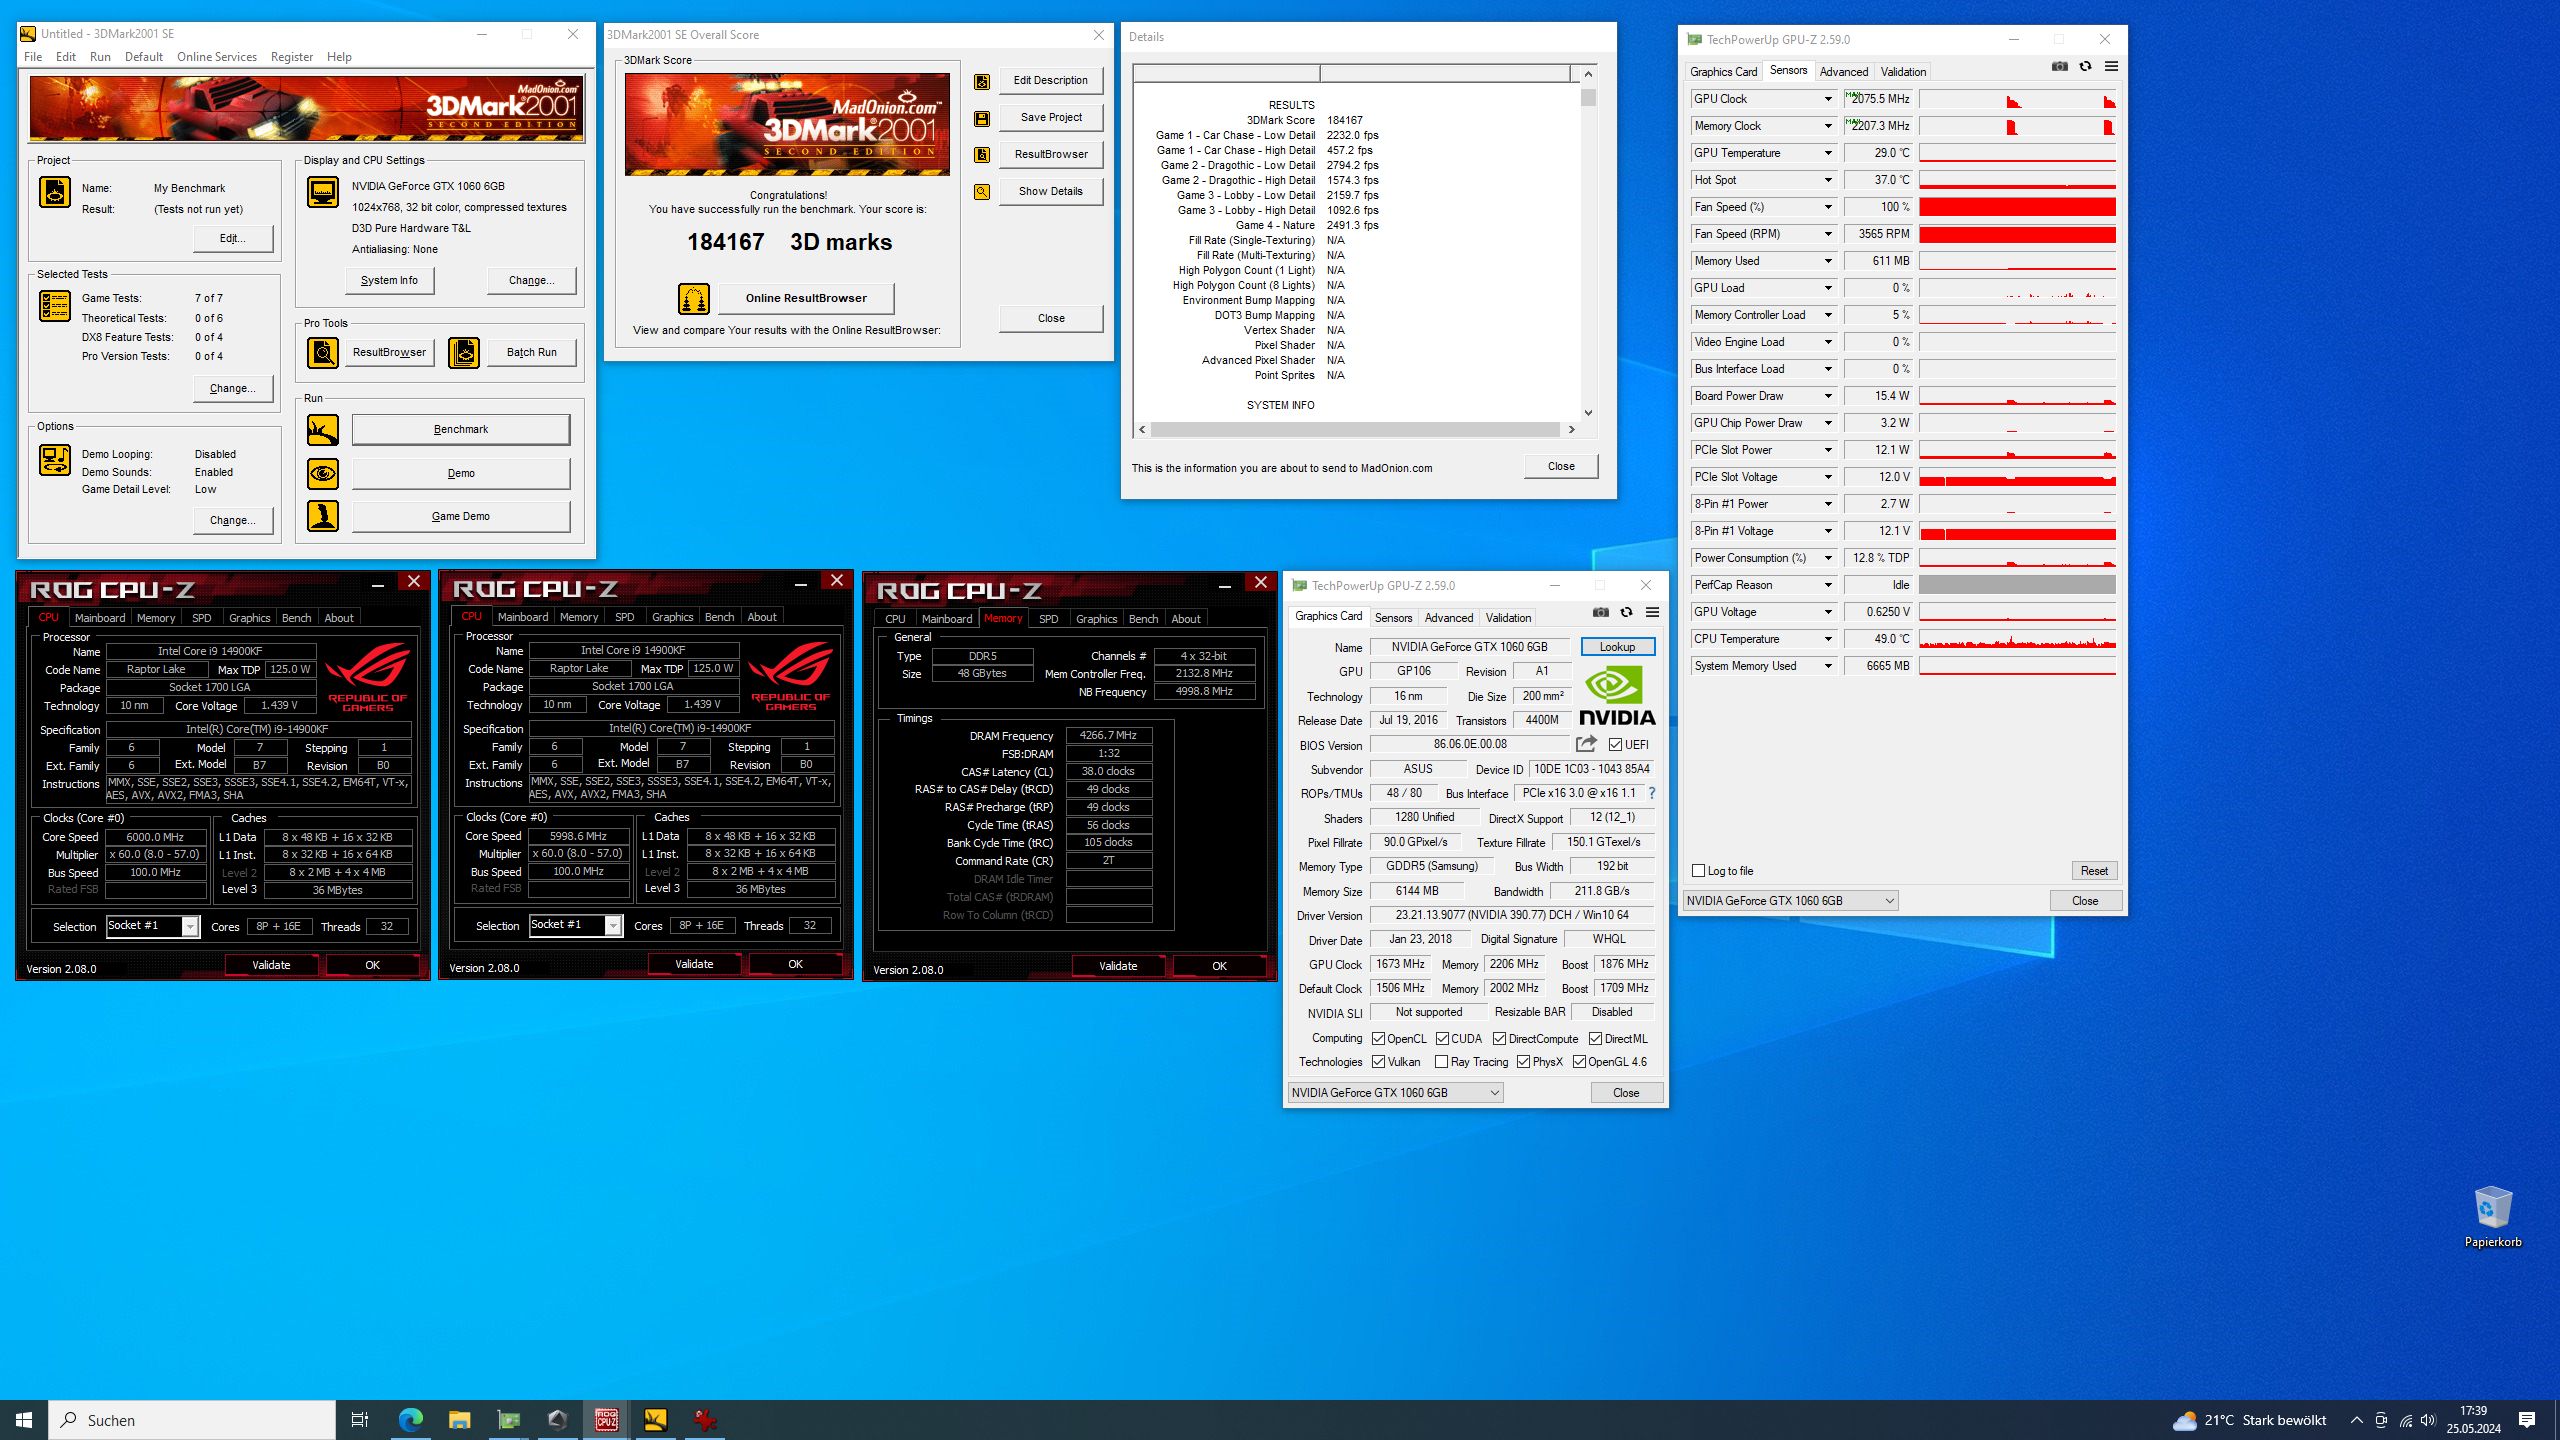Open the GPU selector dropdown in GPU-Z Graphics Card window
Viewport: 2560px width, 1440px height.
1395,1093
